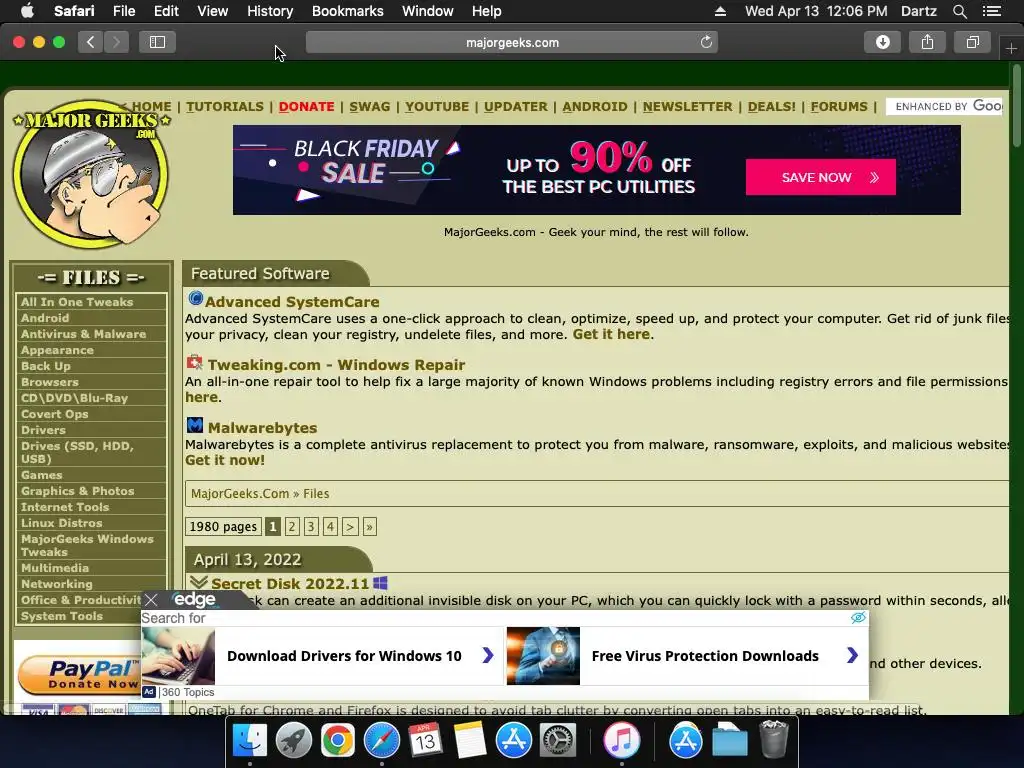Click the majorgeeks.com address bar
This screenshot has width=1024, height=768.
512,42
